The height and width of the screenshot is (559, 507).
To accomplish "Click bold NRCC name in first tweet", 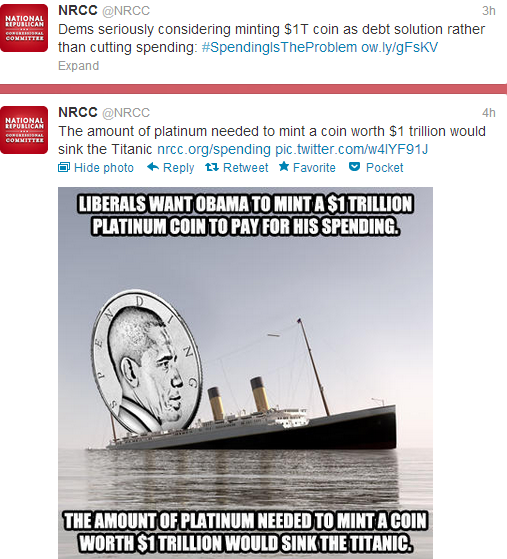I will coord(78,10).
